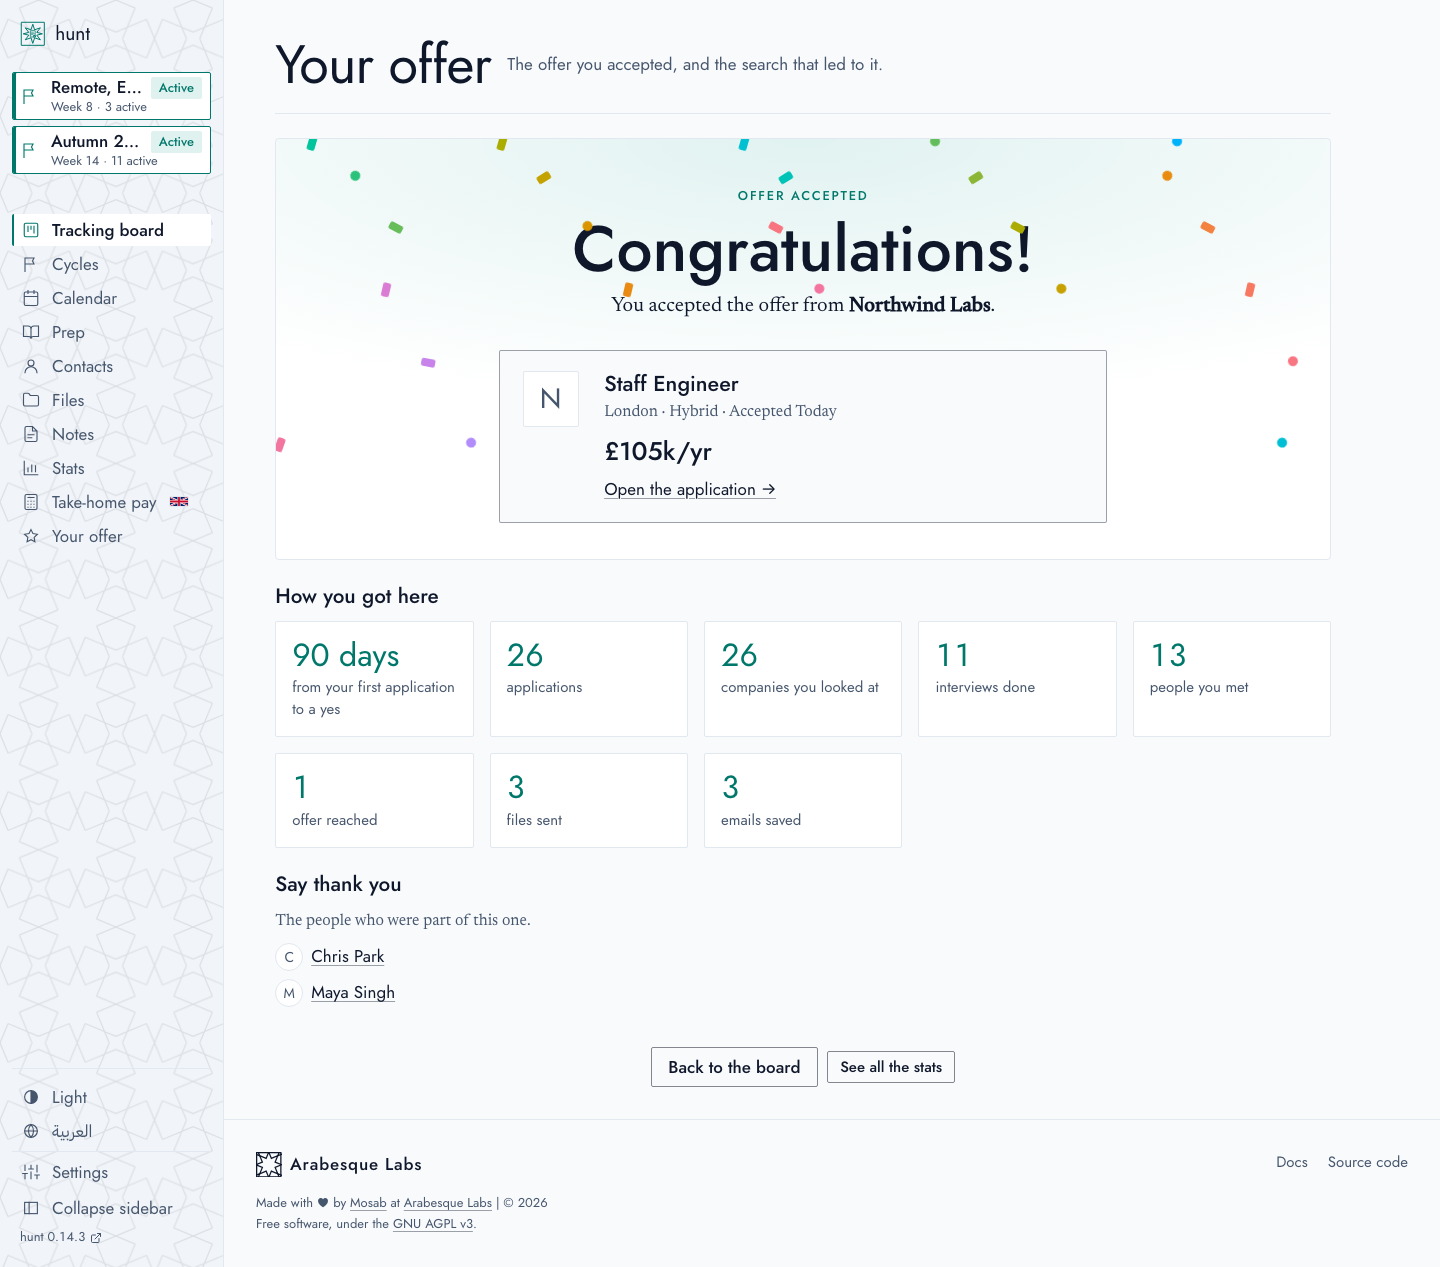Open Chris Park contact link

click(x=347, y=956)
